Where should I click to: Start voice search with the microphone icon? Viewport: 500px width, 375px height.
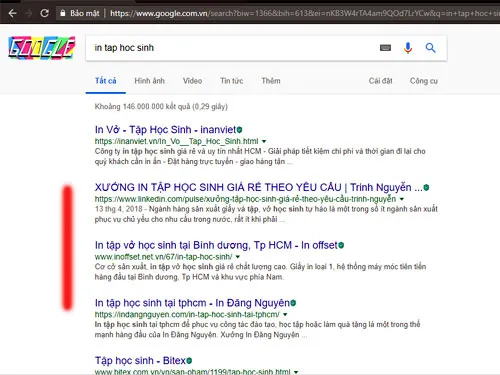408,48
